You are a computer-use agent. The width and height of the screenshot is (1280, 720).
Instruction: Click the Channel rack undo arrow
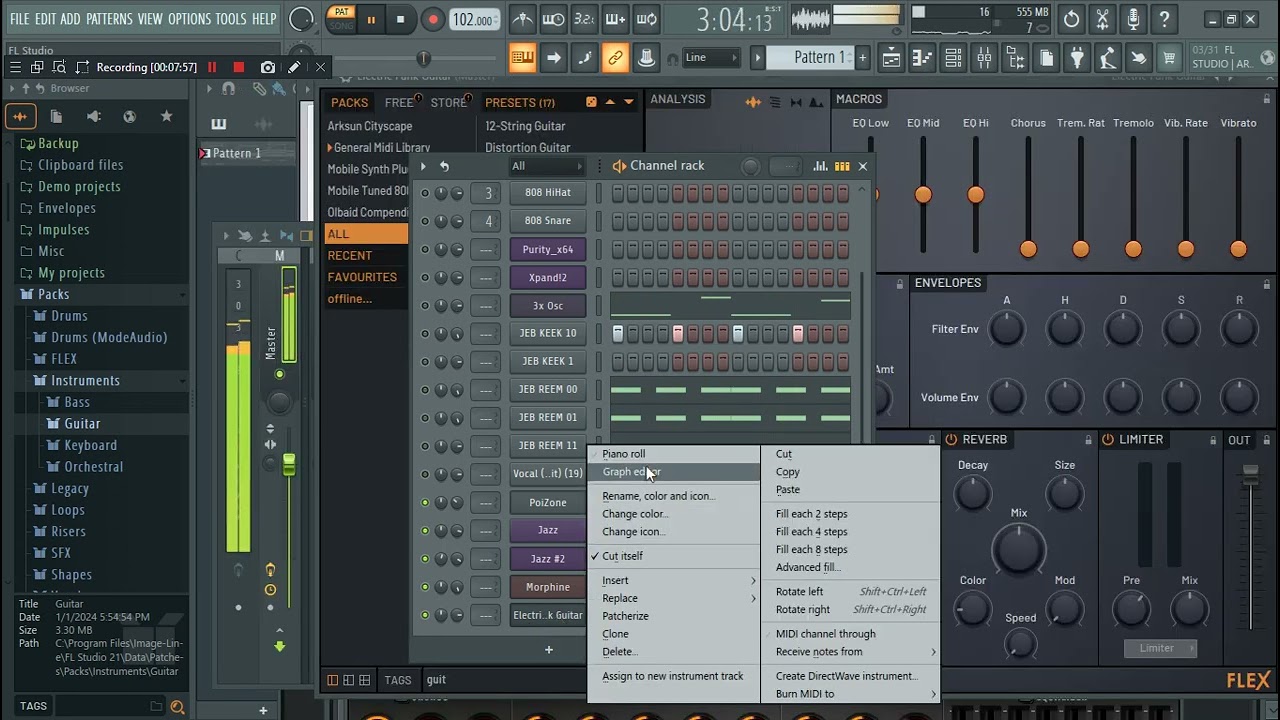click(444, 166)
